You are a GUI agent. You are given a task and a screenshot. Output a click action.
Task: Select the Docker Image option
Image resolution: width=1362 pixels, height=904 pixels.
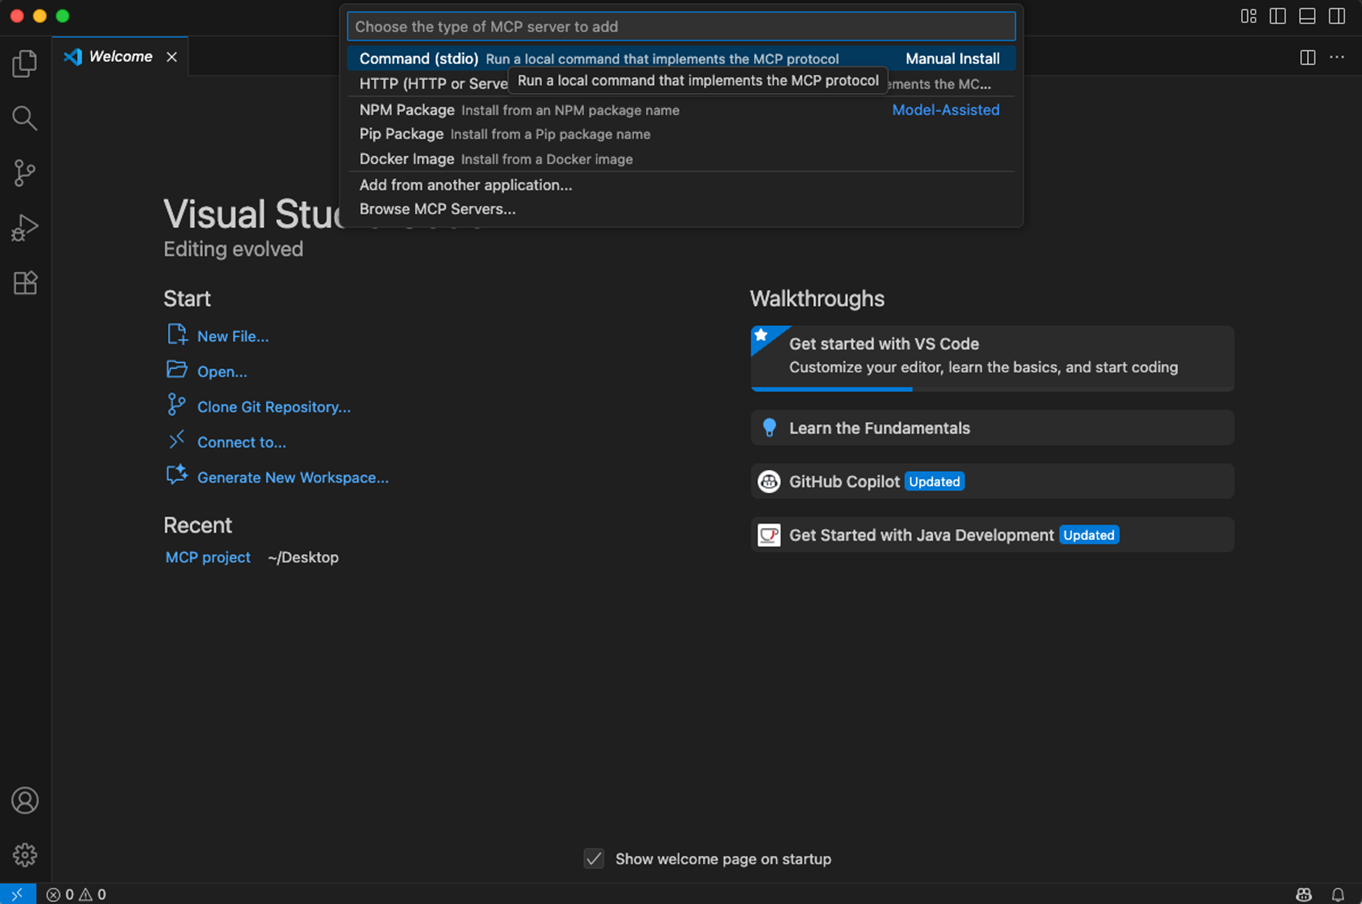[407, 159]
